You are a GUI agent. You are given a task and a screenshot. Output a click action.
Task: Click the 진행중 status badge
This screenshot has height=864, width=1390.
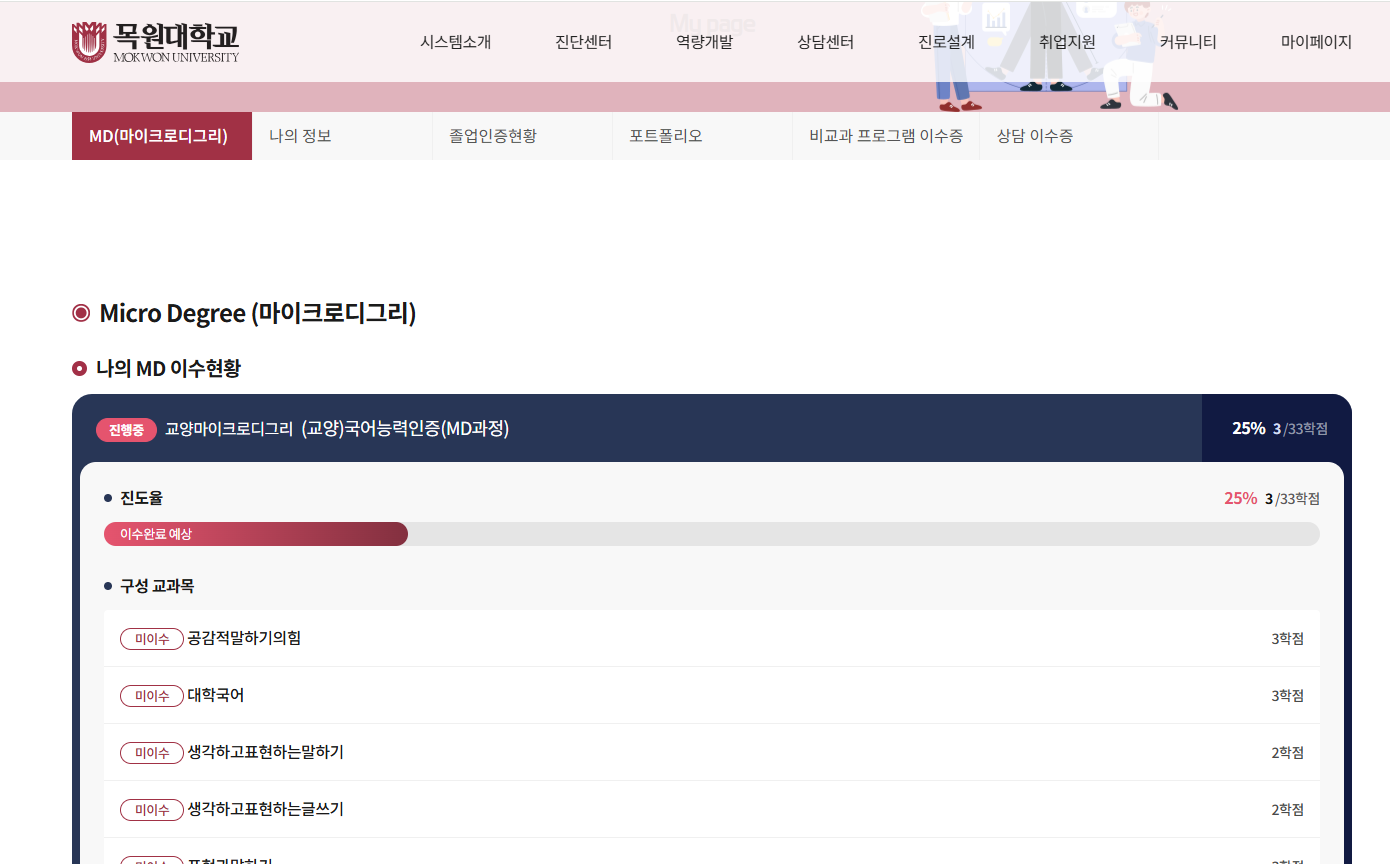click(126, 430)
